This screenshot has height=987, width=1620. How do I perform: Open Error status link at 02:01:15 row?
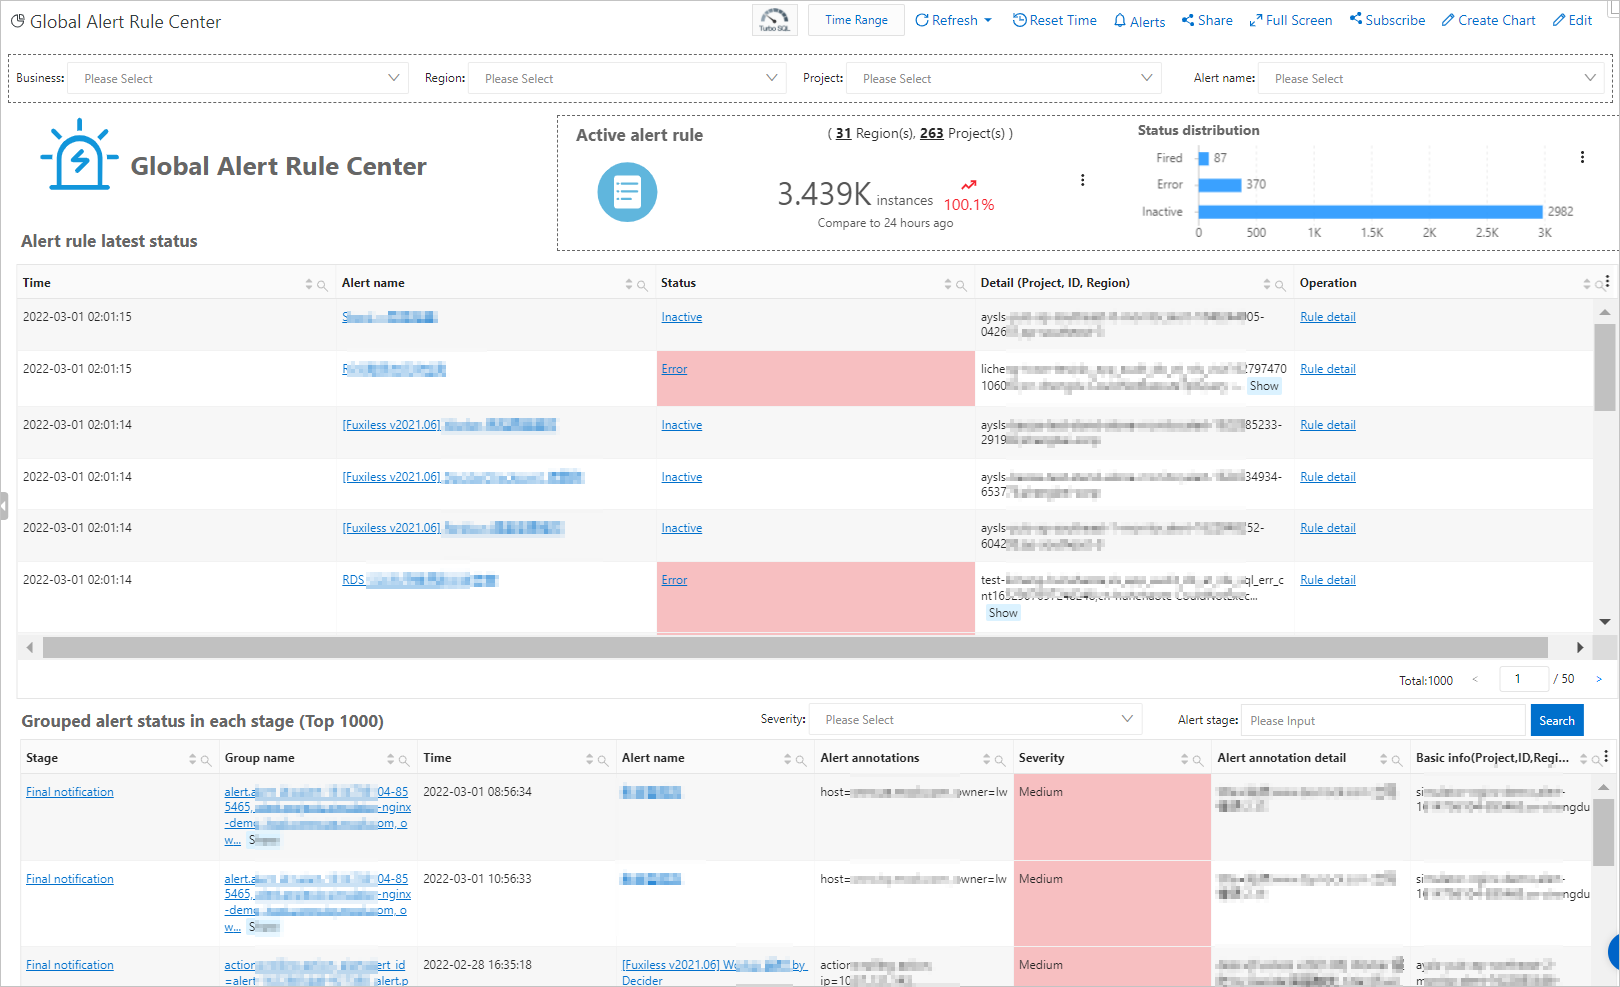tap(674, 369)
